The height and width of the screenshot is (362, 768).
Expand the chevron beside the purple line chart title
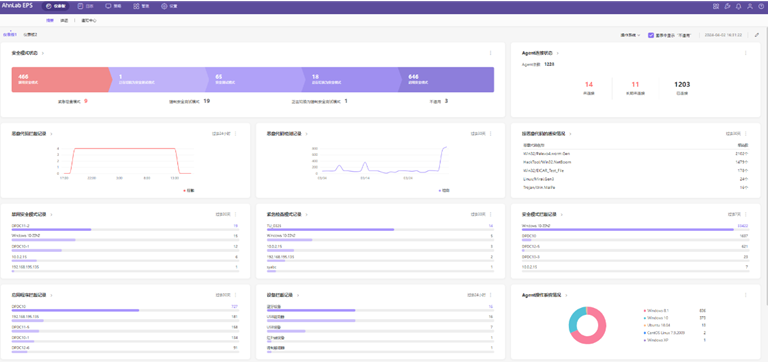(306, 133)
